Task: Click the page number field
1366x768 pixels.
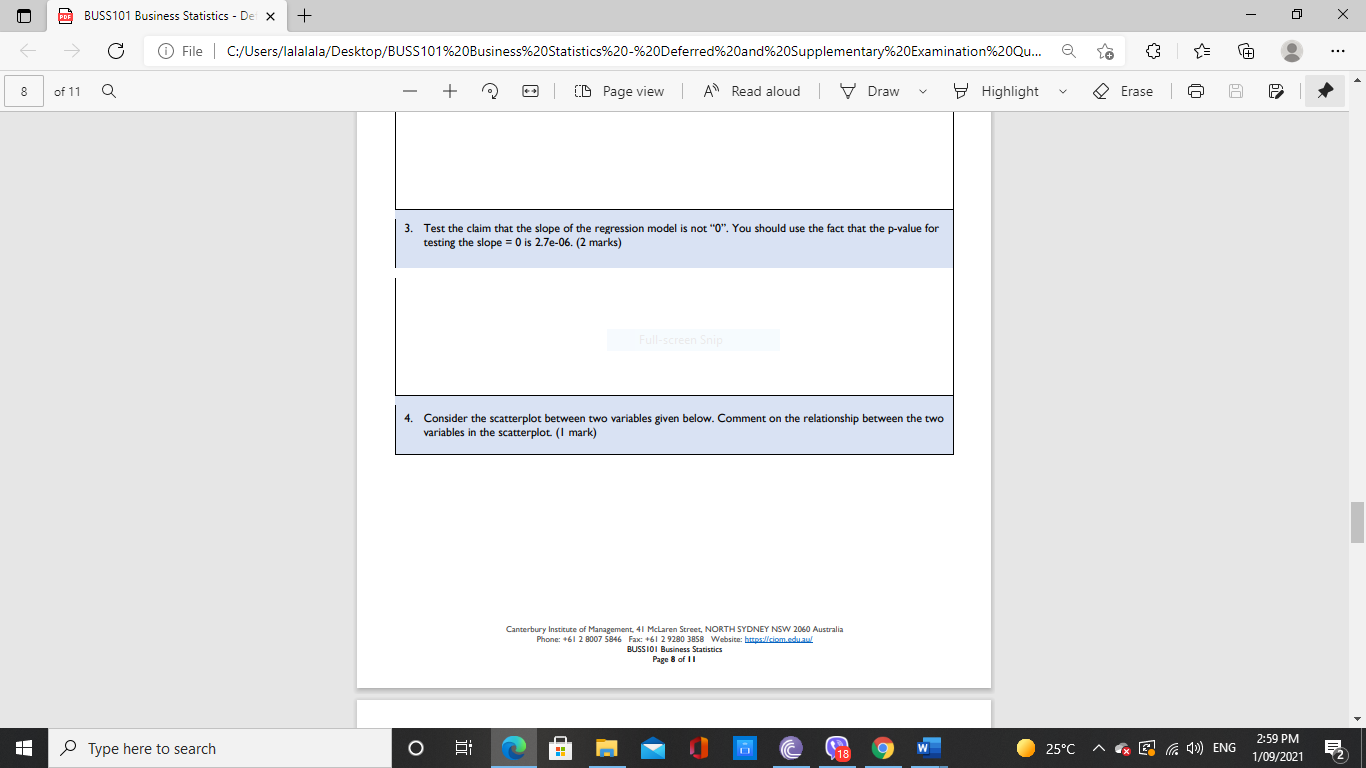Action: click(22, 90)
